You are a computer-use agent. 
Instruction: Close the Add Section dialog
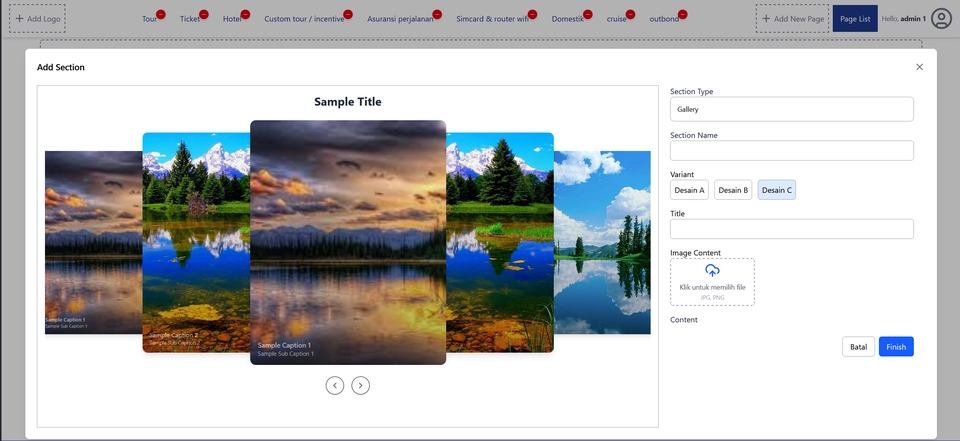point(919,67)
